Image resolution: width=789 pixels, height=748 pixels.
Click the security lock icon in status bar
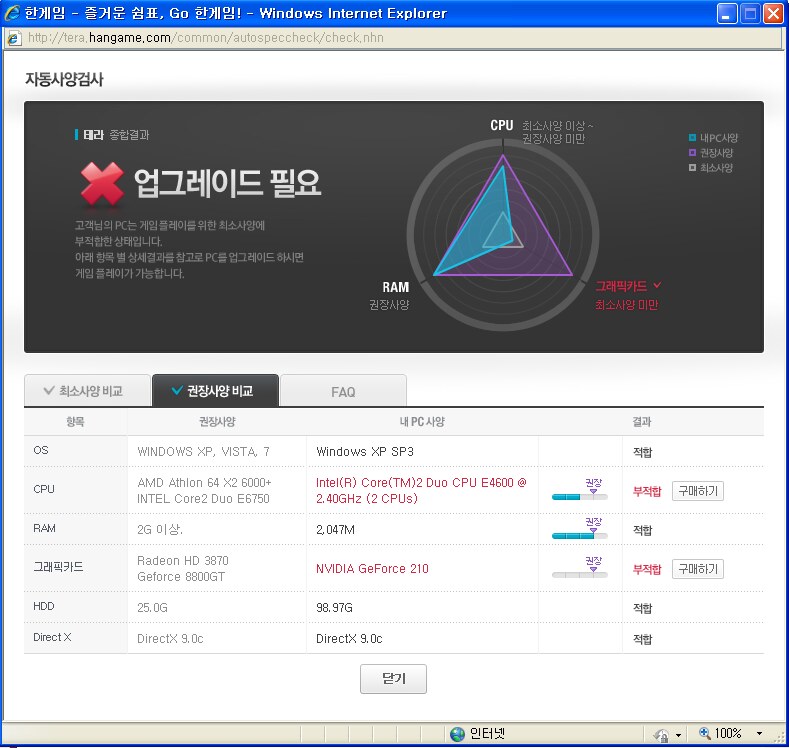coord(662,734)
